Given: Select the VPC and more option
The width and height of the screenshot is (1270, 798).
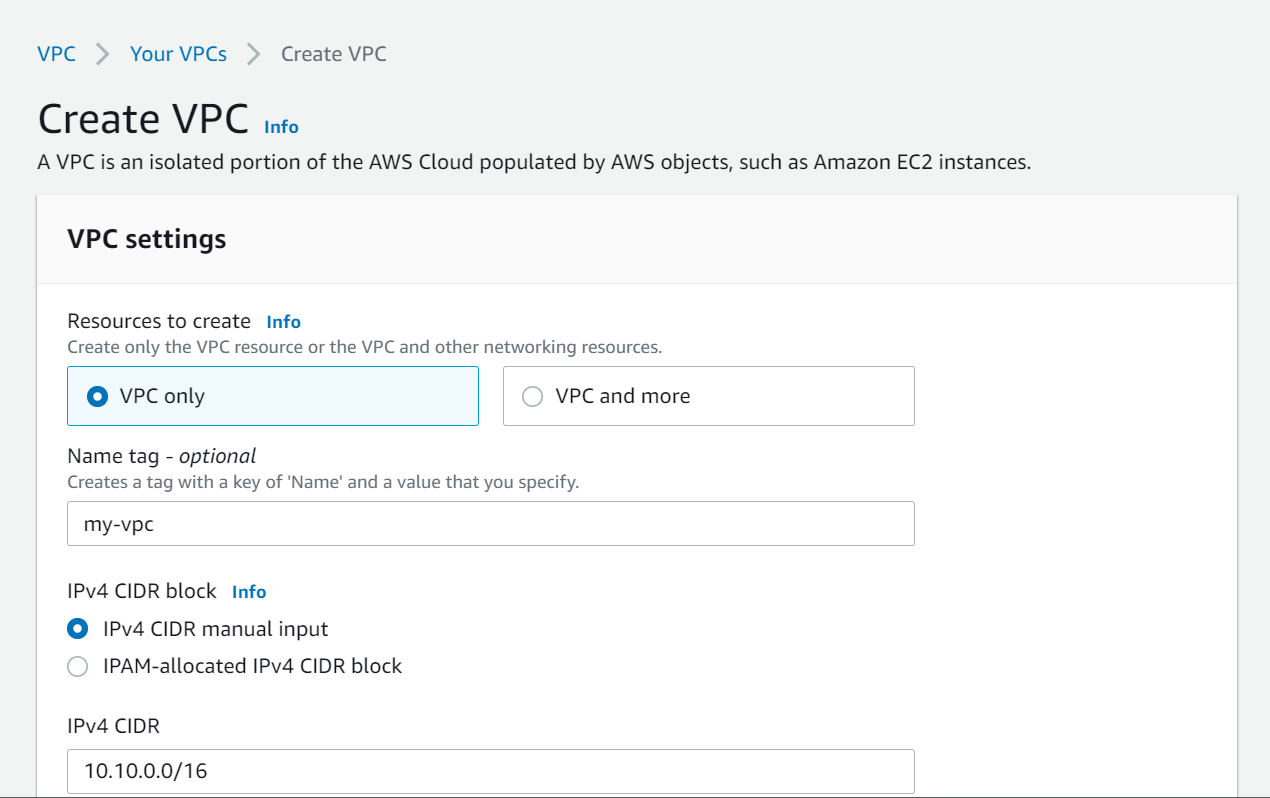Looking at the screenshot, I should tap(708, 396).
